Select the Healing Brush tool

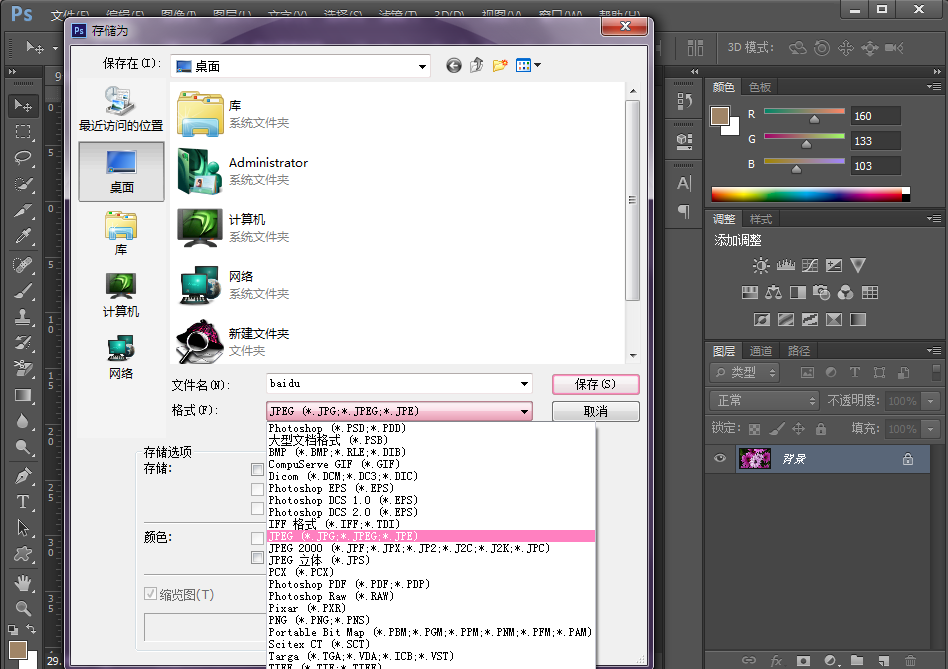pos(23,264)
